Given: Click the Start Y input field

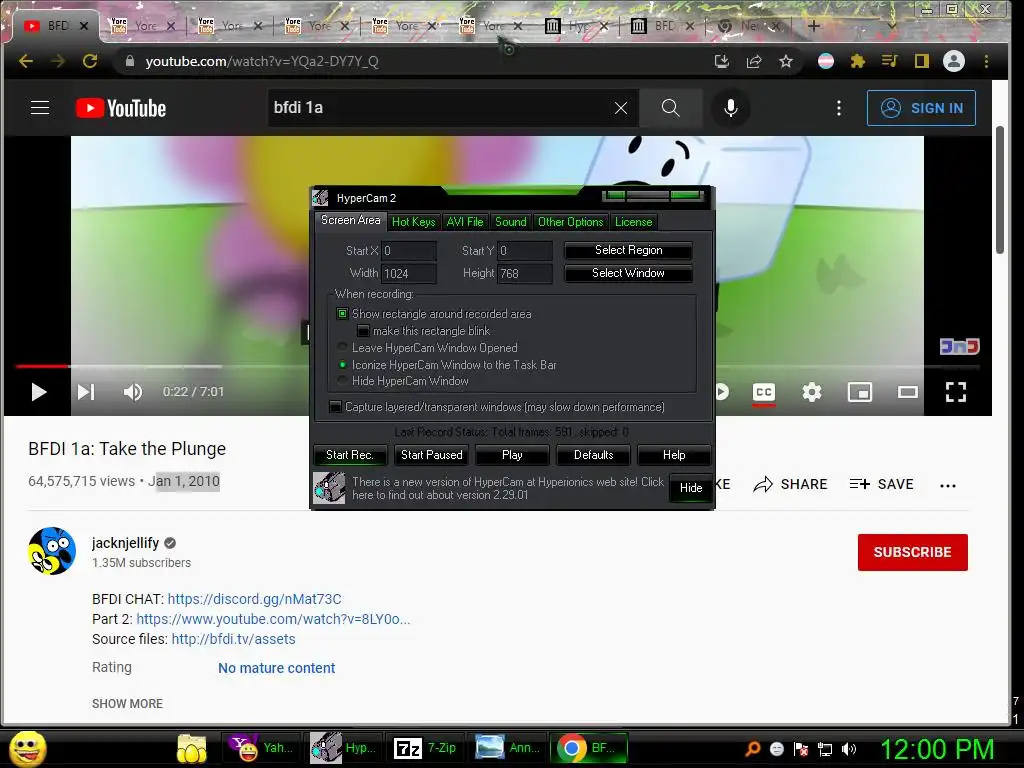Looking at the screenshot, I should pos(525,251).
